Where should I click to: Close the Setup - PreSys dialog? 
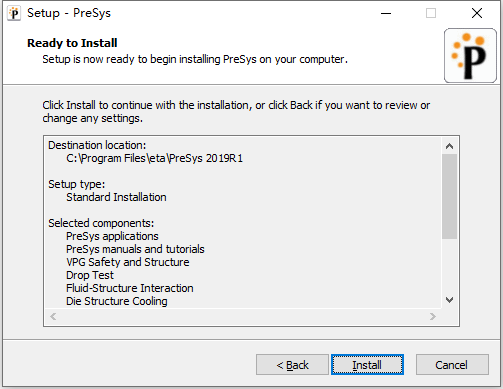point(477,14)
